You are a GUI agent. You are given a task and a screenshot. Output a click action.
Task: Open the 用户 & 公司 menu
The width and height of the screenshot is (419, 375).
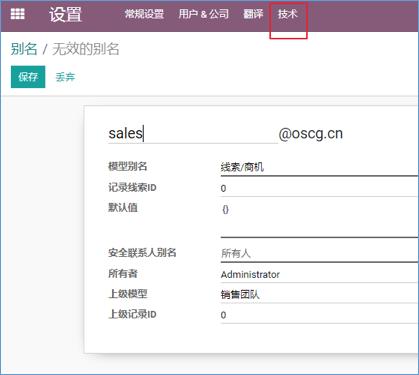click(x=204, y=14)
